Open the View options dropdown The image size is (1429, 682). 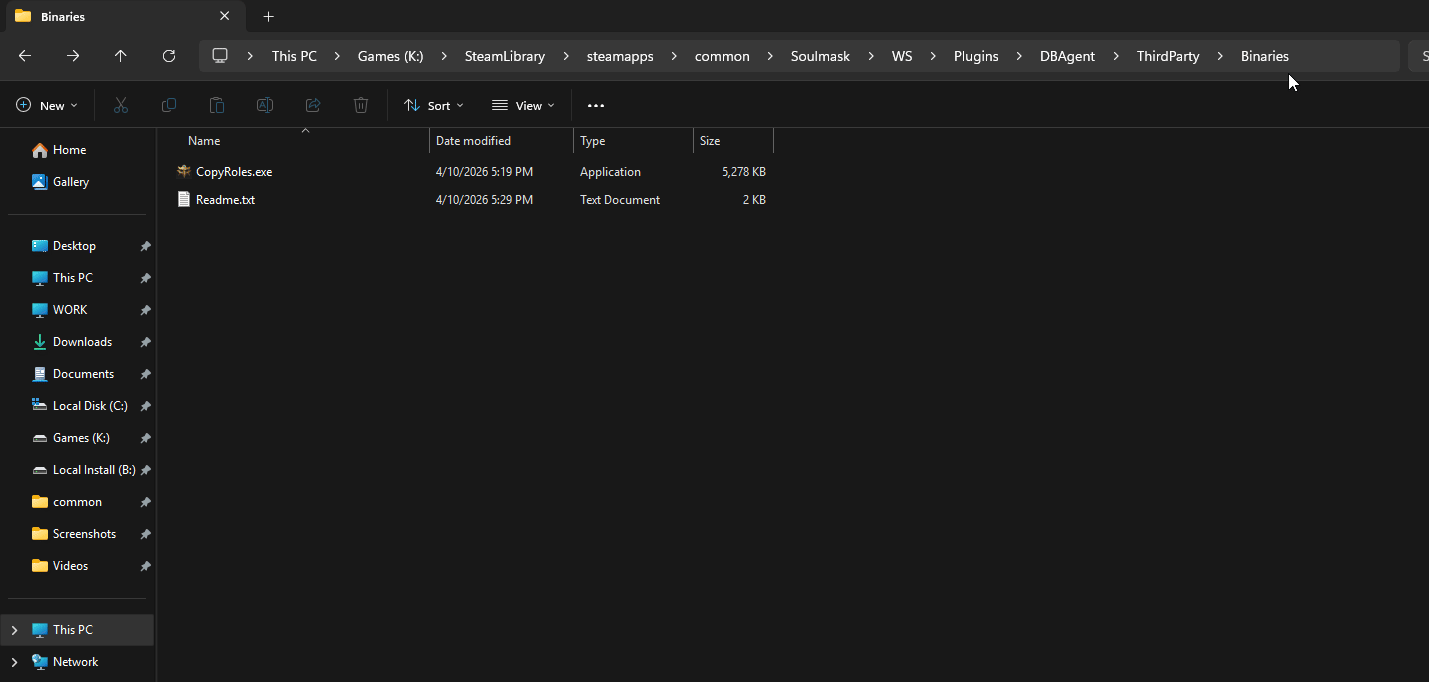523,105
